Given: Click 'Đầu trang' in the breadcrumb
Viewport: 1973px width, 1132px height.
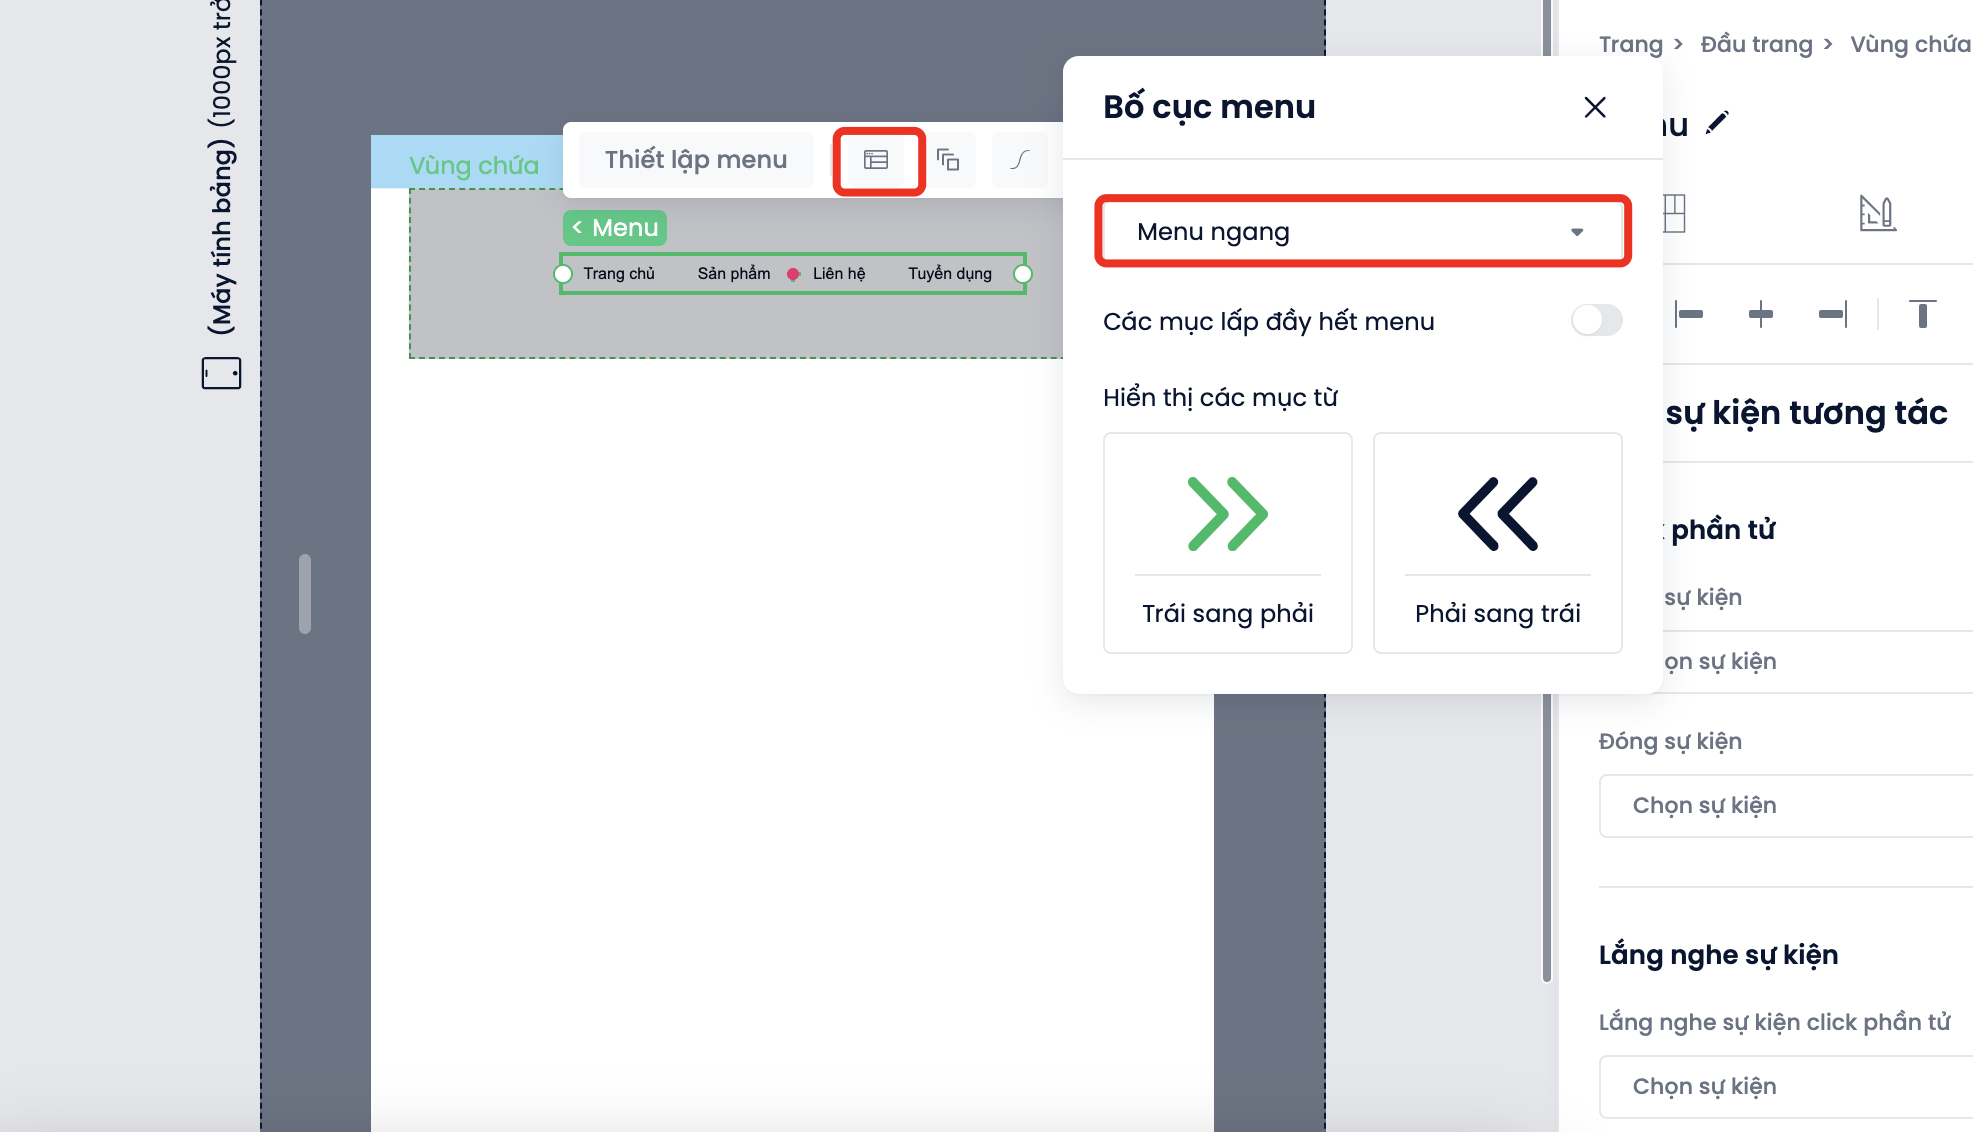Looking at the screenshot, I should click(x=1756, y=44).
